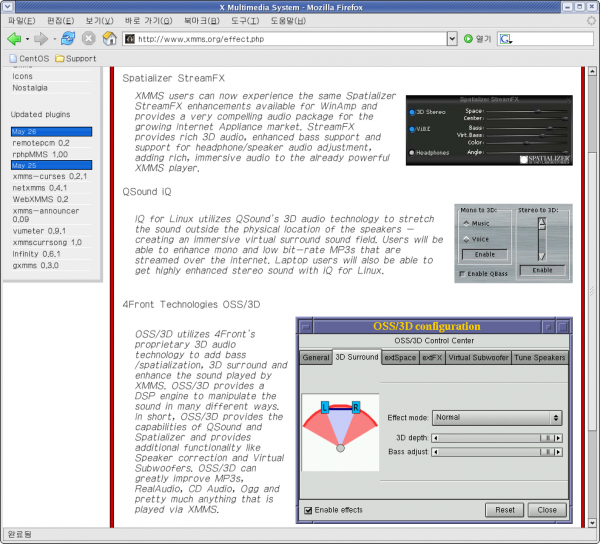Open the rphpMMS 1.00 plugin link
Image resolution: width=600 pixels, height=544 pixels.
click(x=40, y=155)
